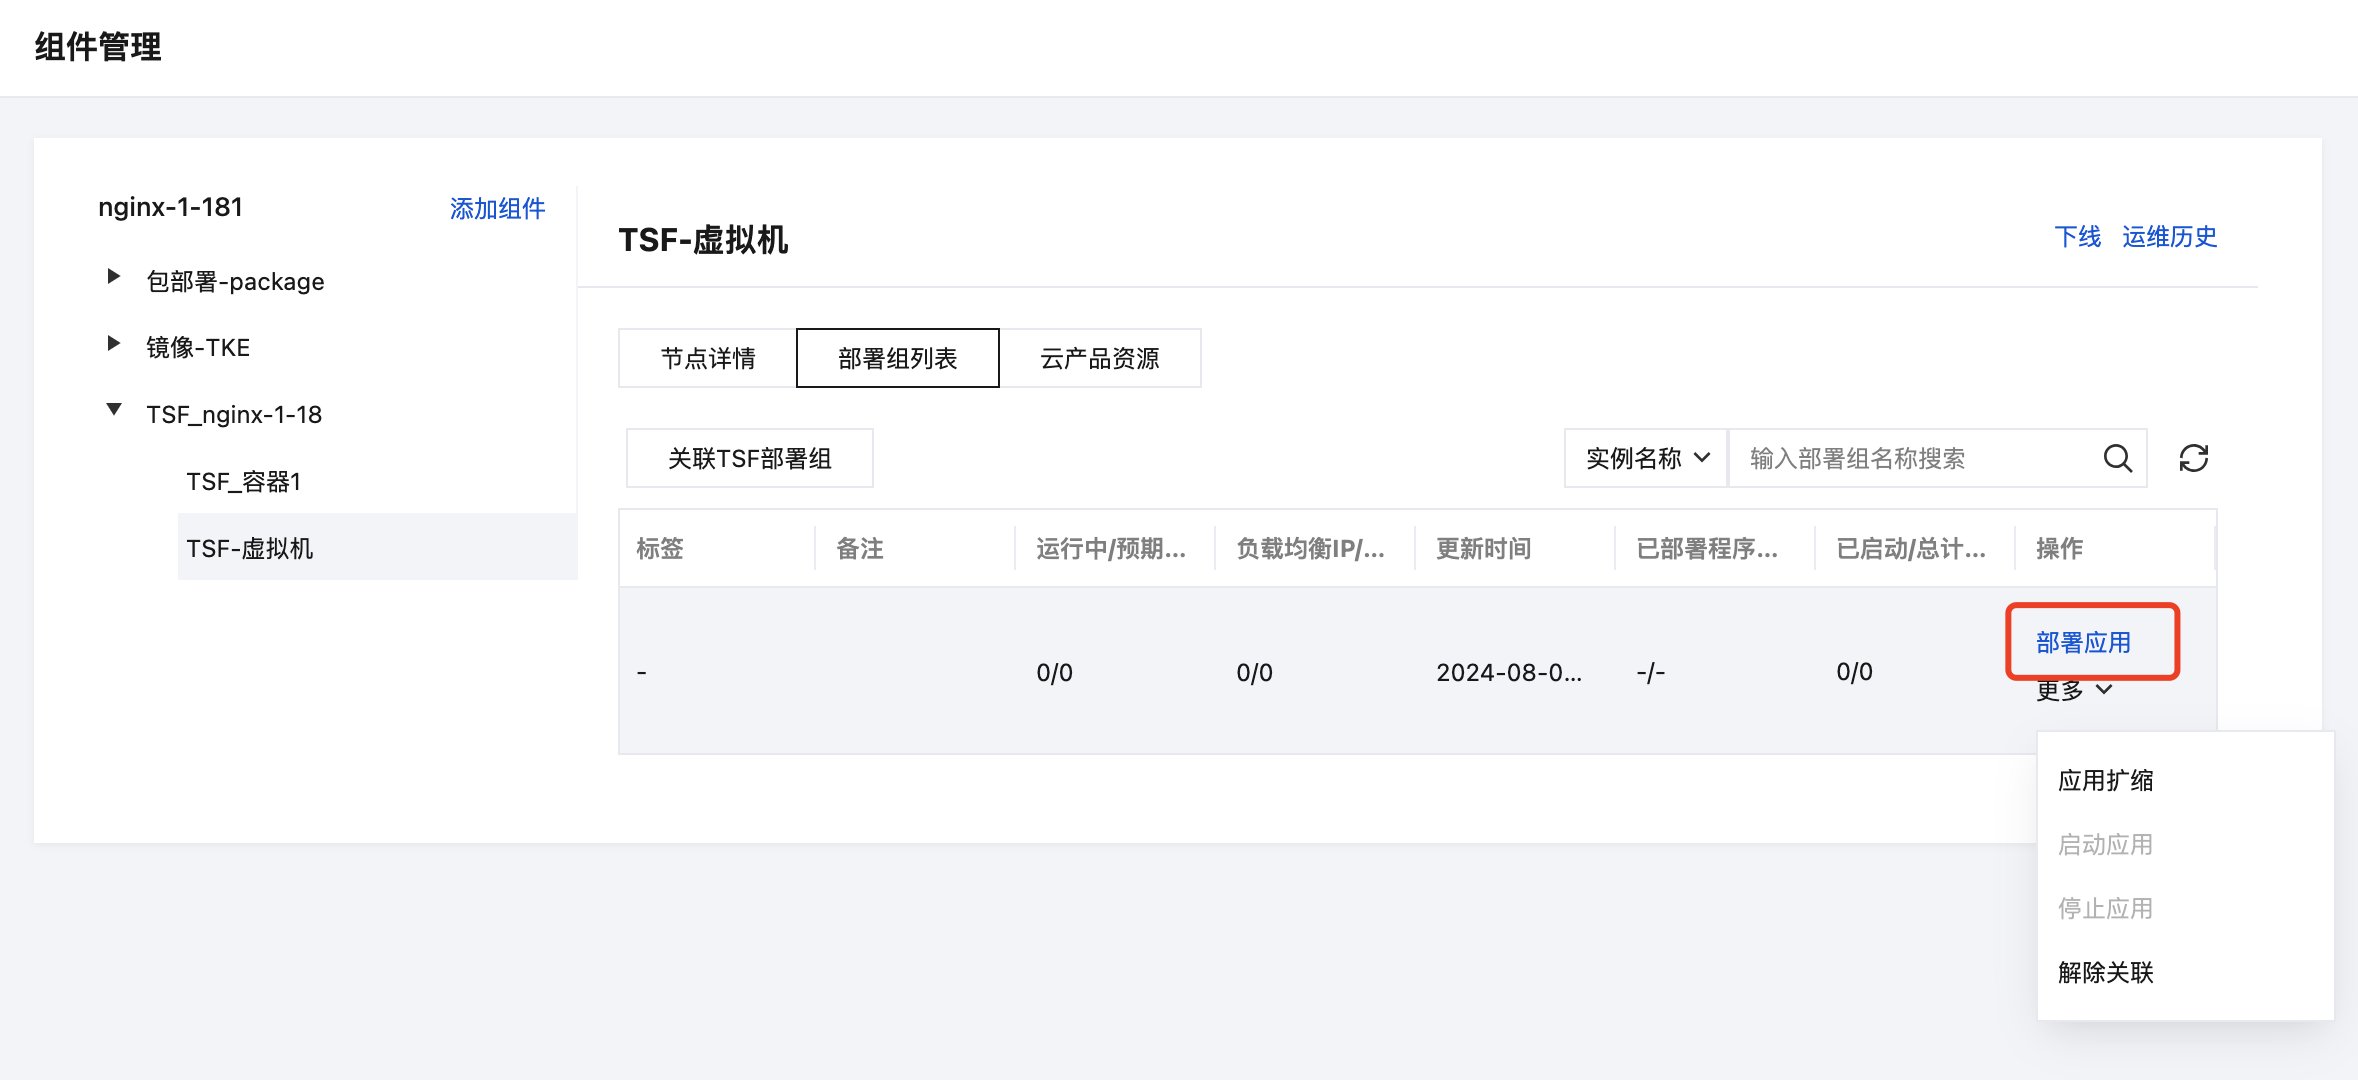The image size is (2358, 1080).
Task: Click the refresh list icon
Action: (2193, 458)
